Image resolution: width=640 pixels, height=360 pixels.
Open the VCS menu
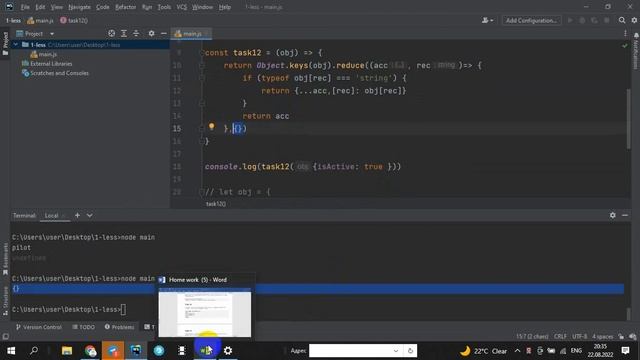tap(182, 7)
